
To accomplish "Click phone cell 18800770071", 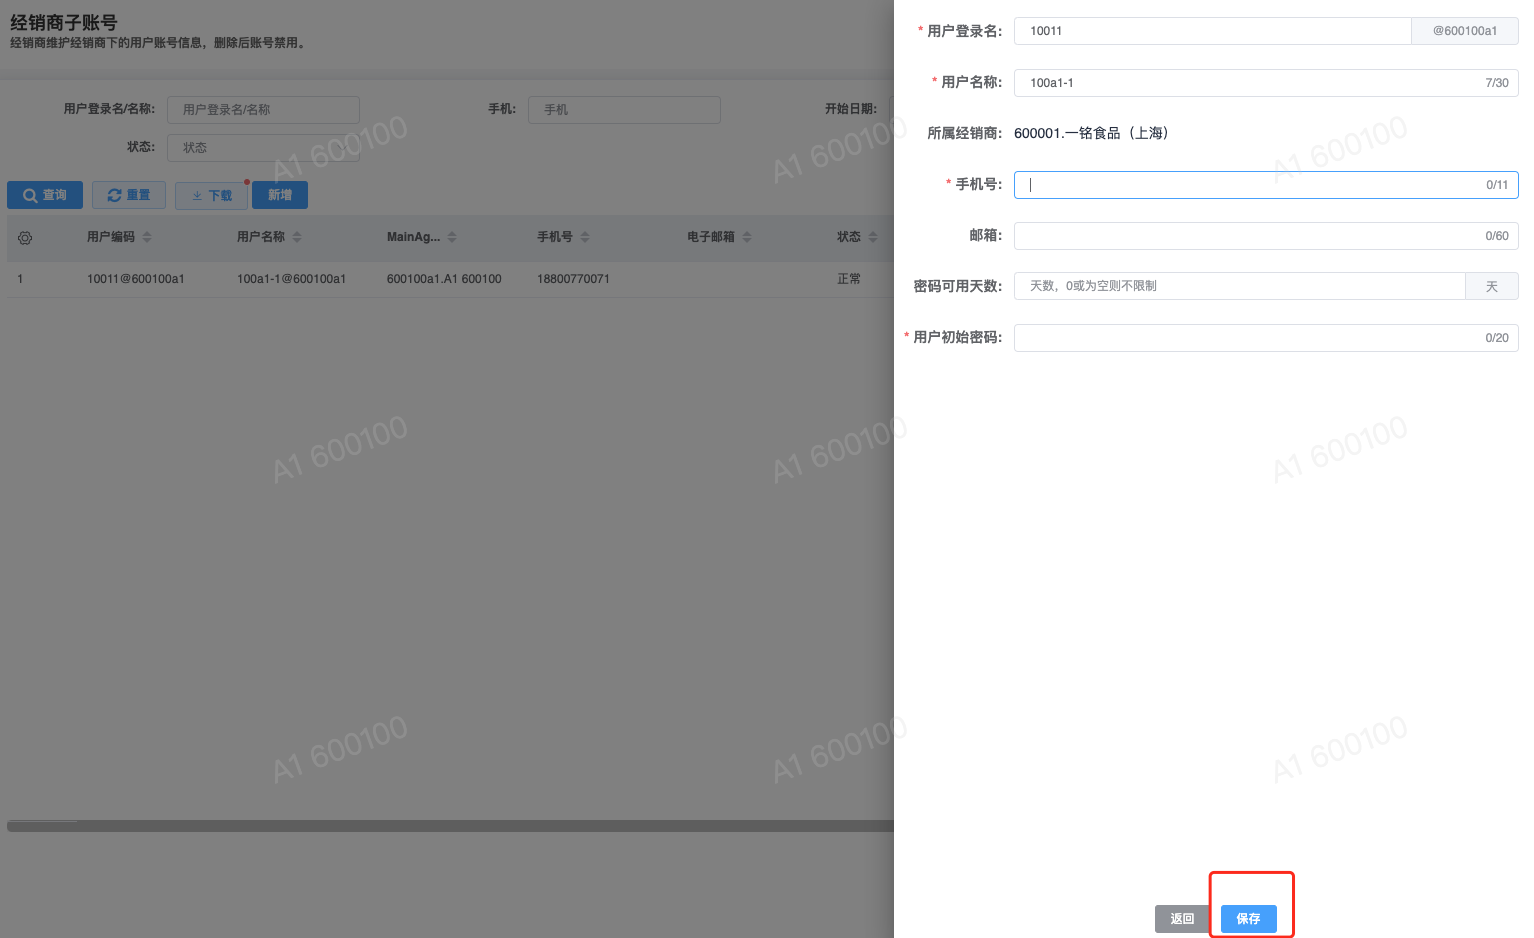I will pos(573,279).
